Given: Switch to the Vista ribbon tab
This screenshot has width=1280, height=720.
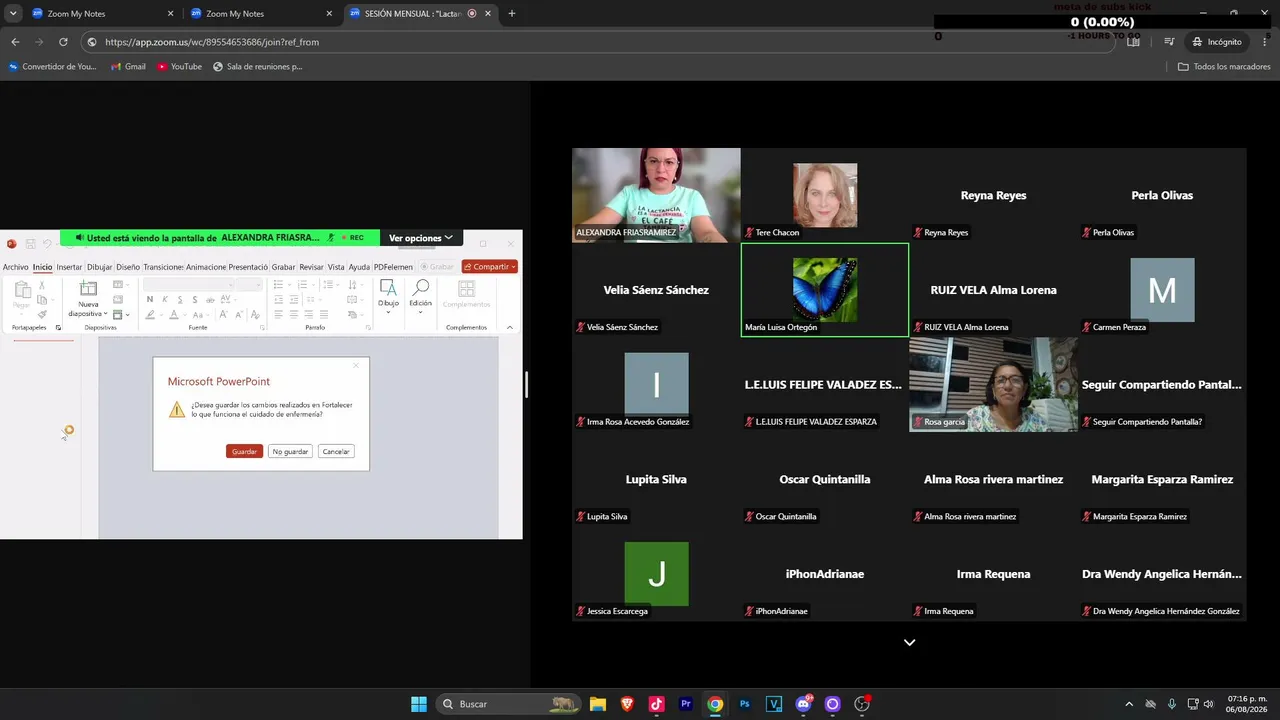Looking at the screenshot, I should coord(336,267).
